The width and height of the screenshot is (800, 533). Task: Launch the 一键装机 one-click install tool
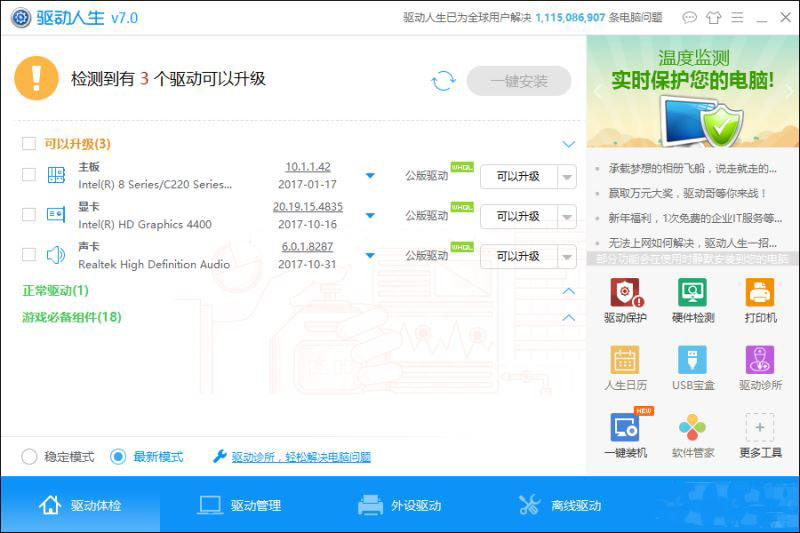[625, 435]
